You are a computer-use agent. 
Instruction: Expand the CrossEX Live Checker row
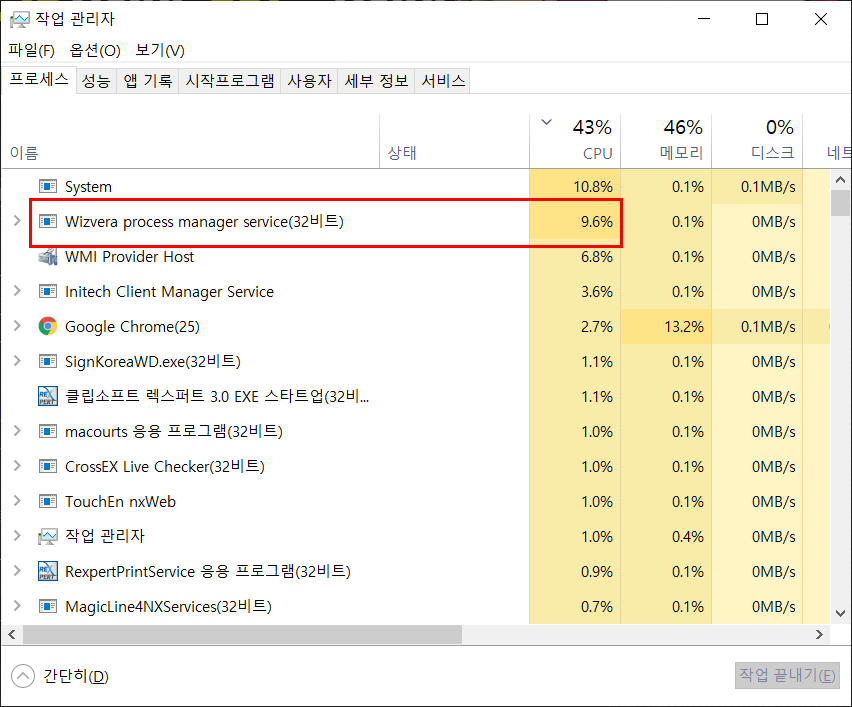point(17,466)
